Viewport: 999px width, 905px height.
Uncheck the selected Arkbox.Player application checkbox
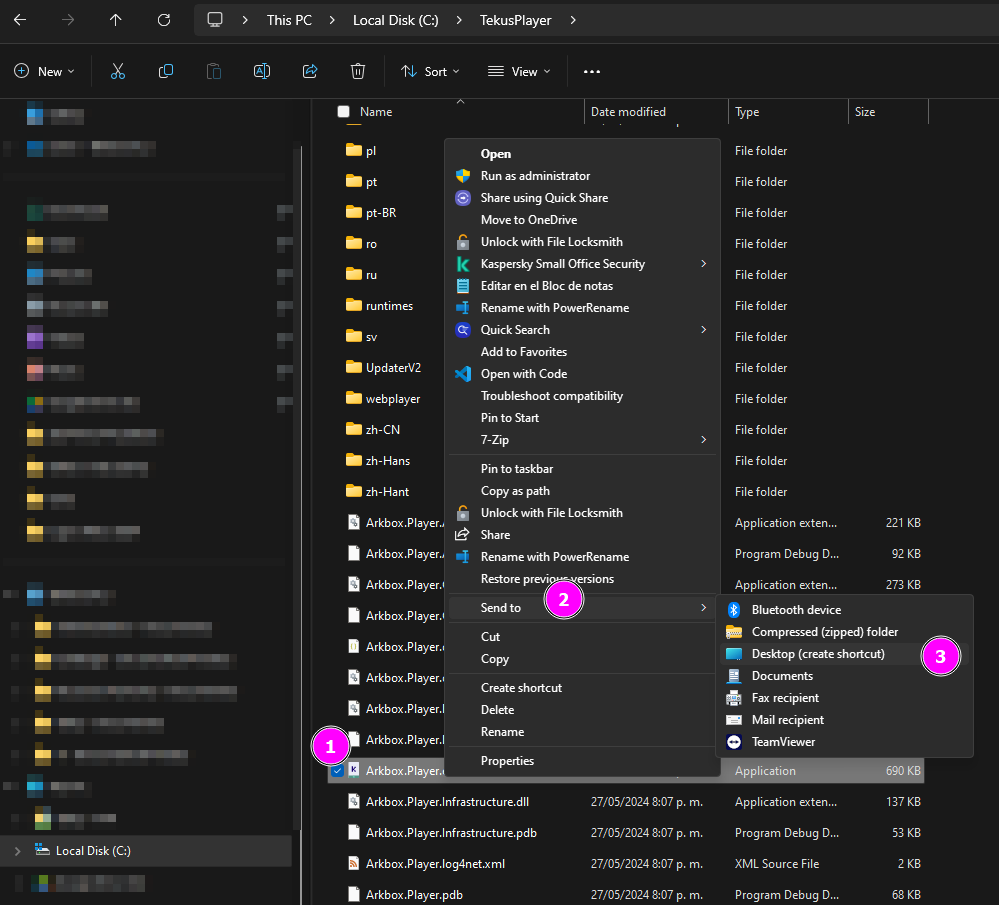point(338,771)
